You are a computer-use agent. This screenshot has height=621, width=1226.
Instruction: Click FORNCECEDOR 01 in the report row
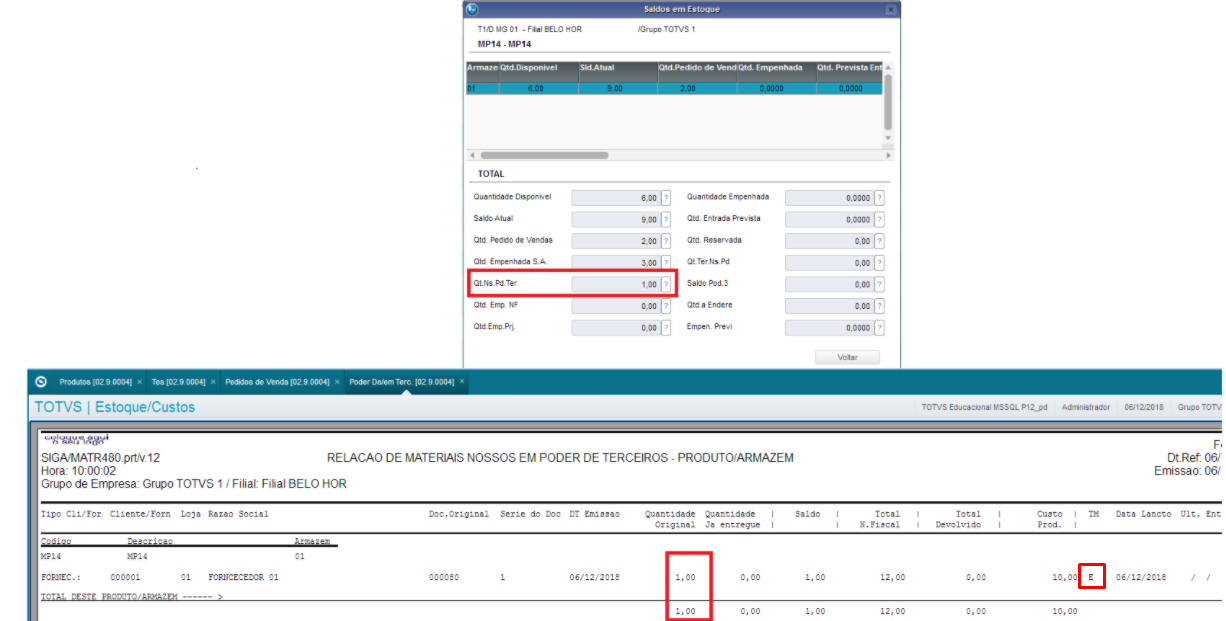[243, 577]
